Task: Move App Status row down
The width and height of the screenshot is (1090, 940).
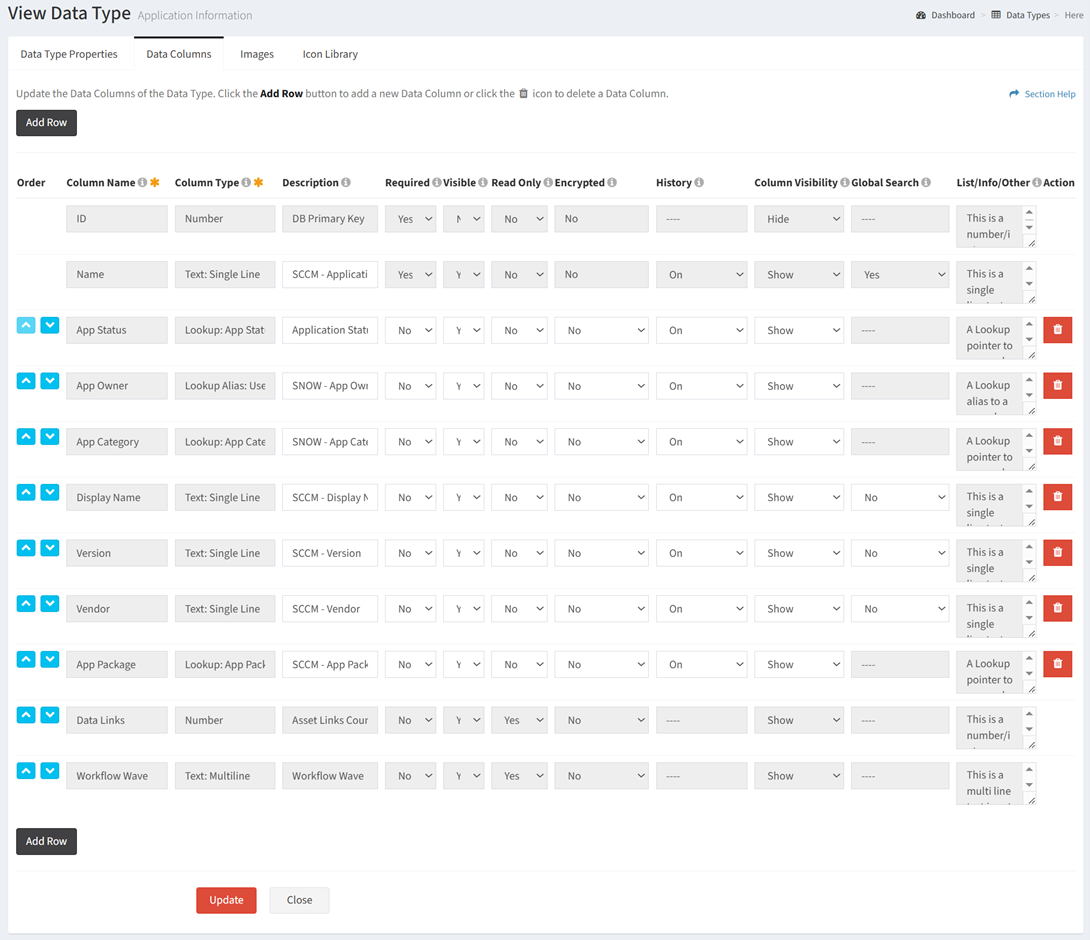Action: [49, 325]
